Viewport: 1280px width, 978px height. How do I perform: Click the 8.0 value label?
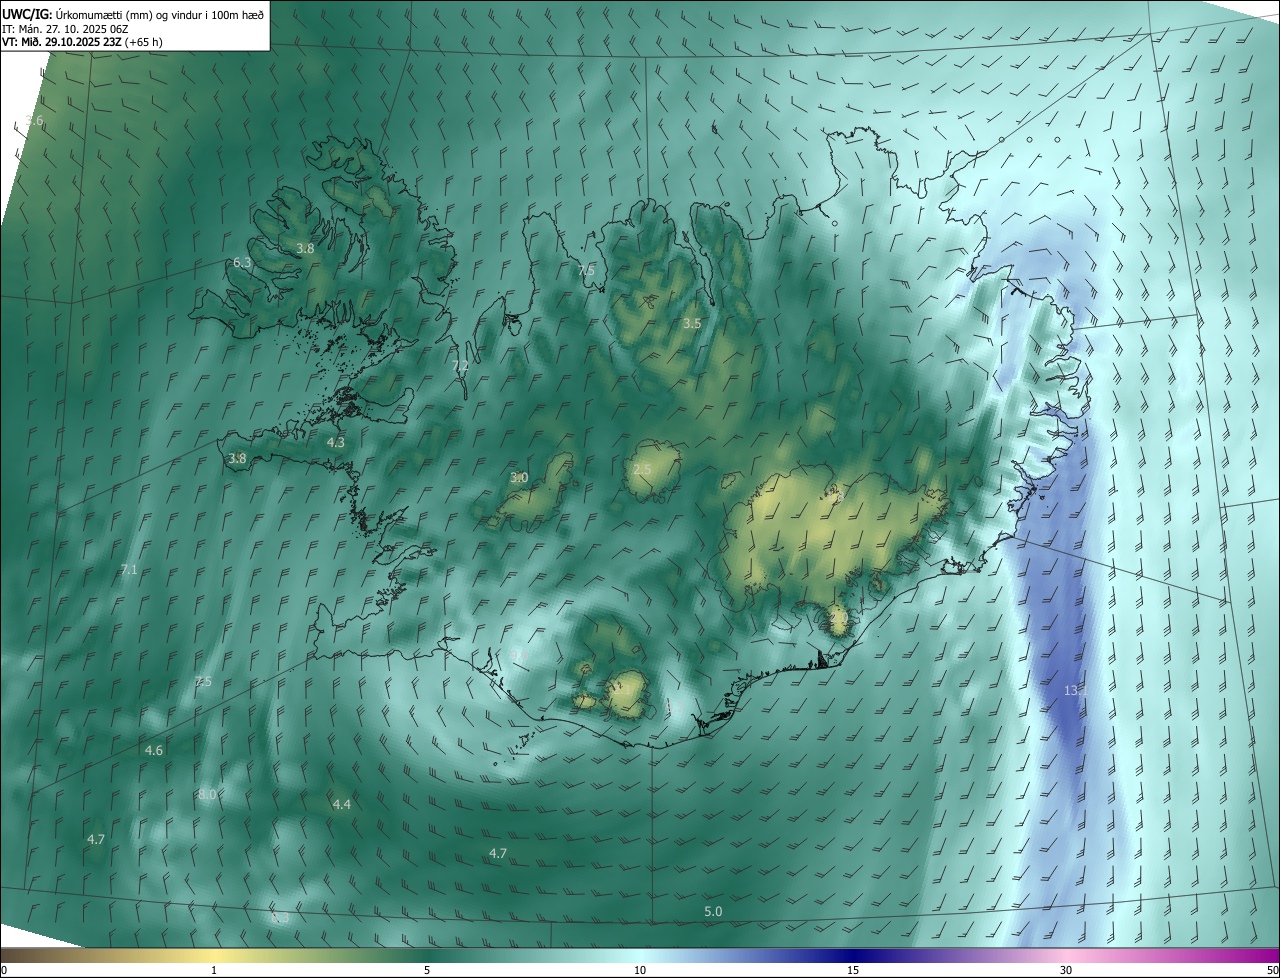207,794
